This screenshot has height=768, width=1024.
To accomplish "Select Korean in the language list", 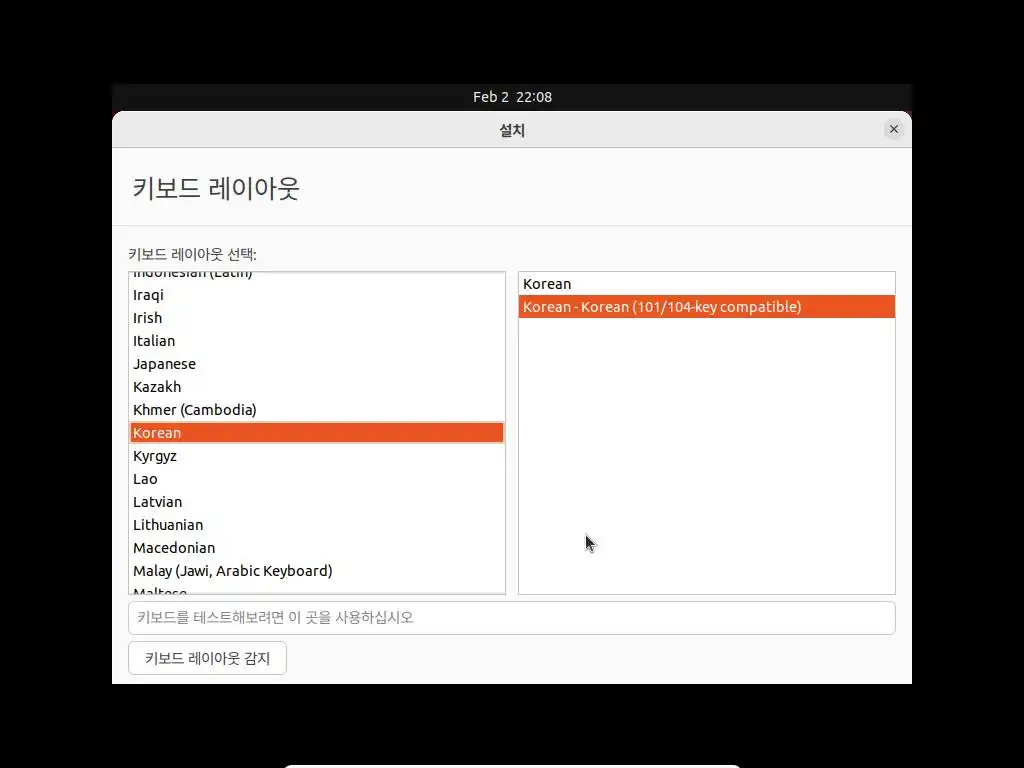I will pos(317,432).
